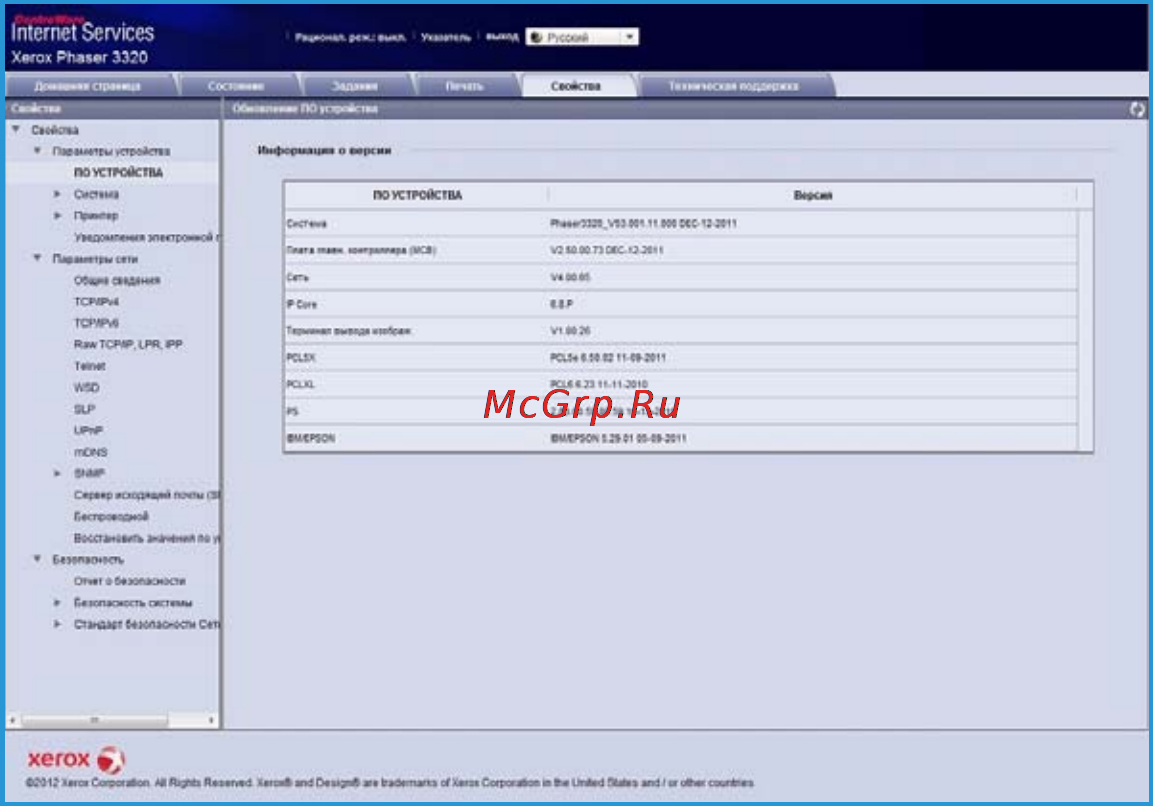1153x806 pixels.
Task: Open Уведомления электронной почты tree item
Action: (146, 237)
